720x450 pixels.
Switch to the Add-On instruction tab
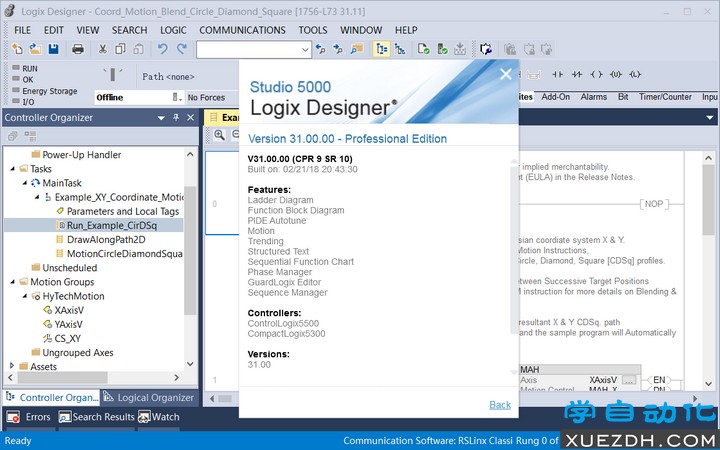555,97
